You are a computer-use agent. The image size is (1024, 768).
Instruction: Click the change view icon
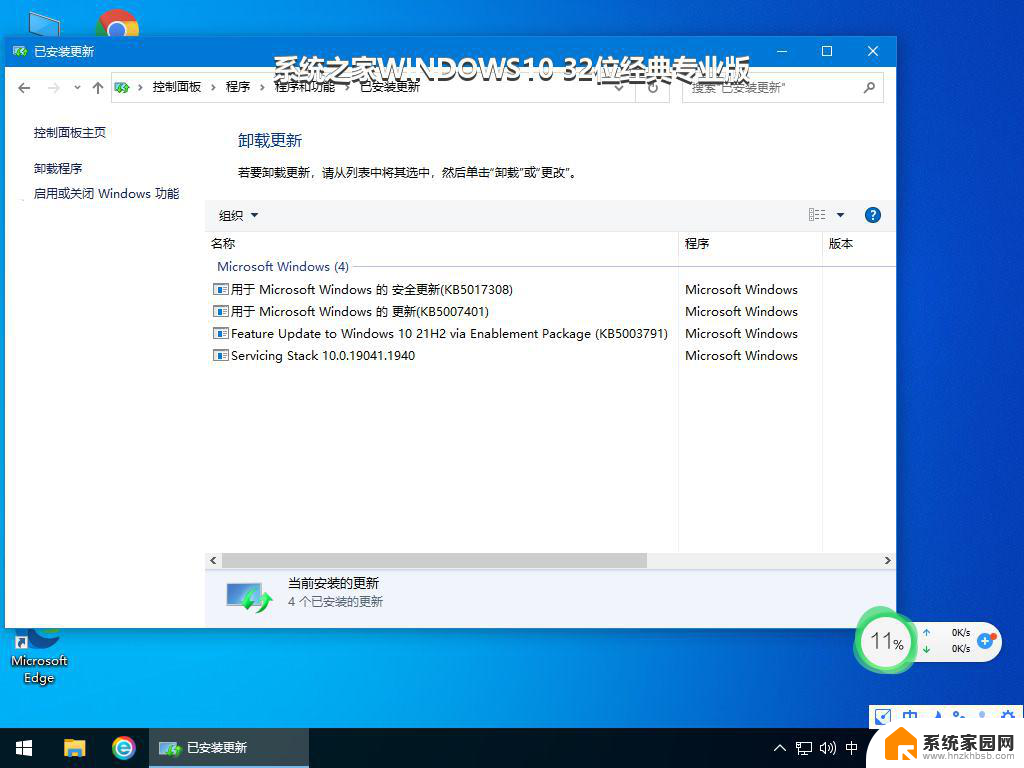tap(817, 215)
